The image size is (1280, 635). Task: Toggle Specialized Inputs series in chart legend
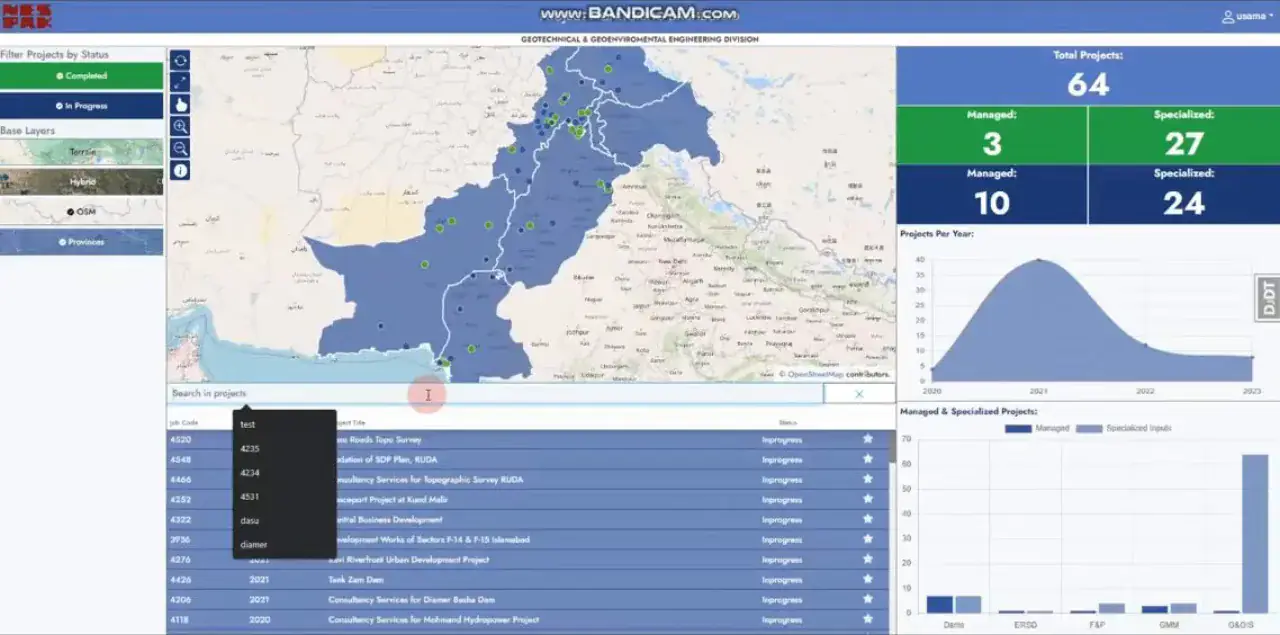(x=1123, y=428)
